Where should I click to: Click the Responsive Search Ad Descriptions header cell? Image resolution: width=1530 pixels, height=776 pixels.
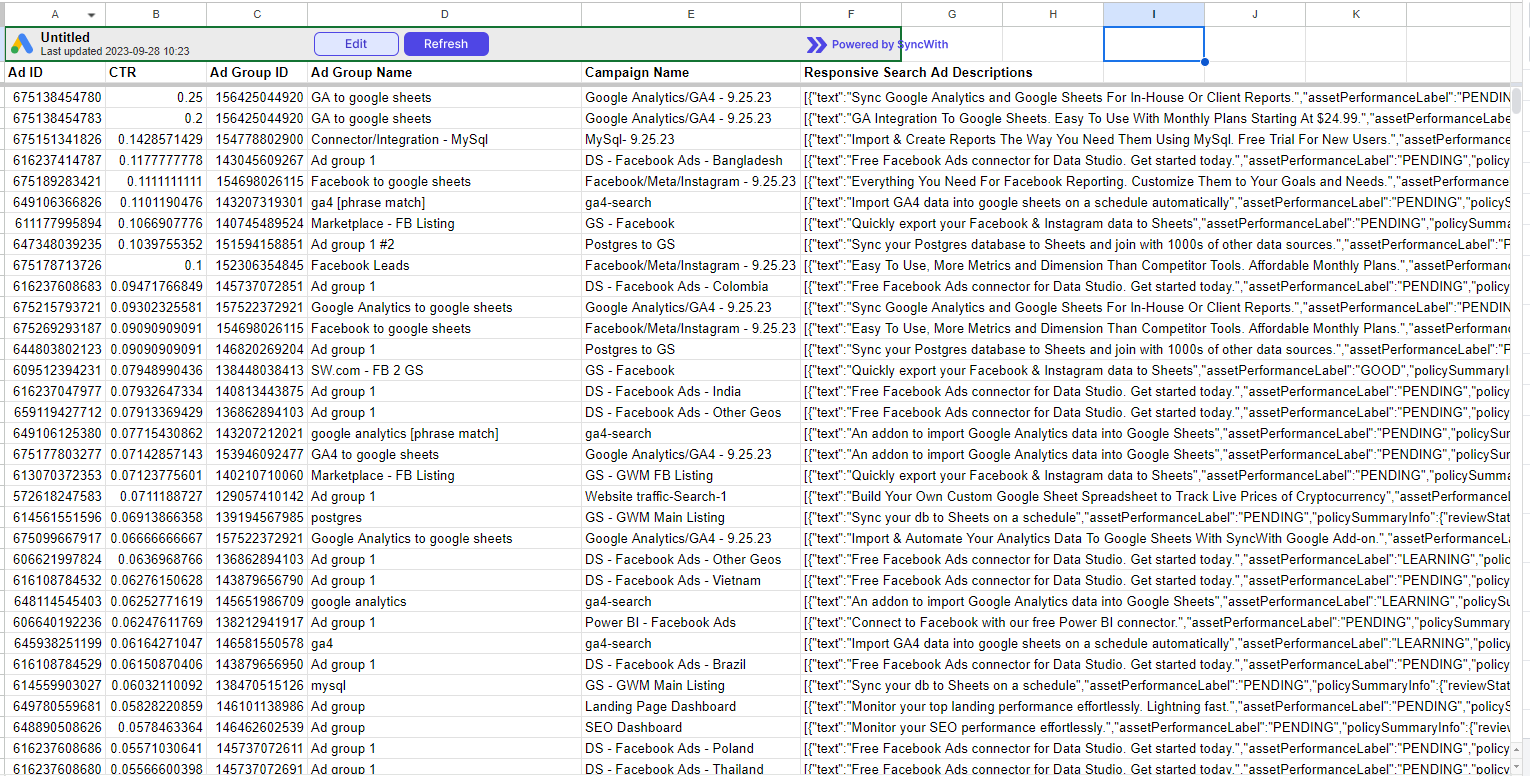point(918,73)
